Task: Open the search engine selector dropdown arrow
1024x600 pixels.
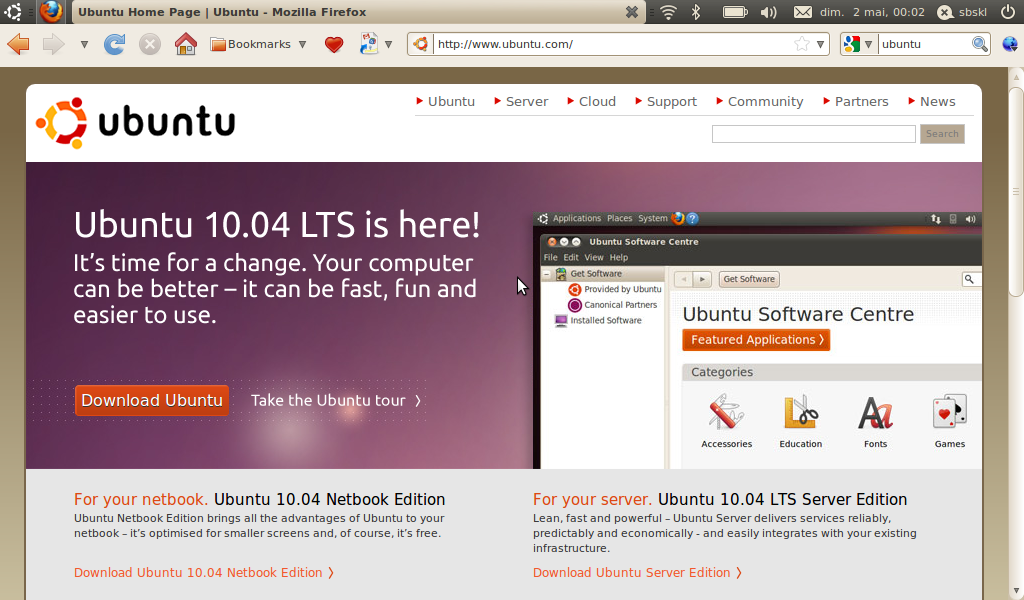Action: pyautogui.click(x=869, y=44)
